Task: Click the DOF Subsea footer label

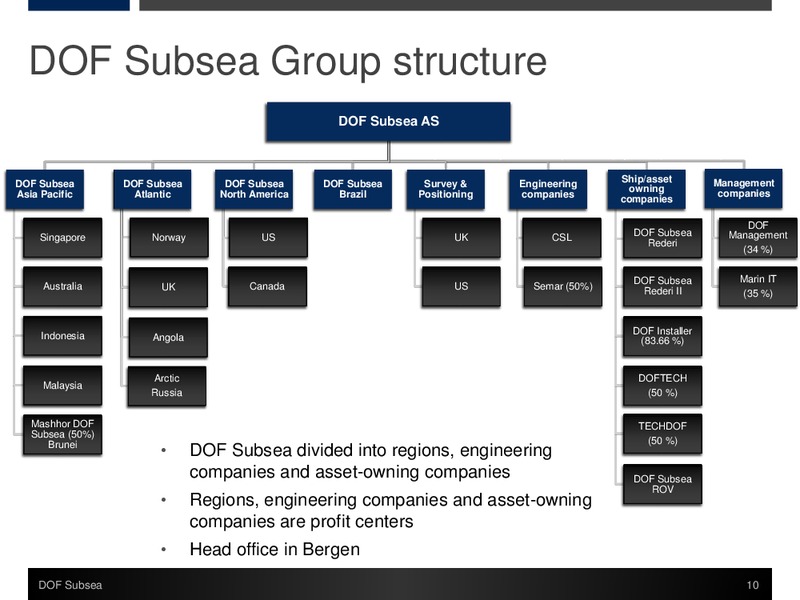Action: [x=70, y=585]
